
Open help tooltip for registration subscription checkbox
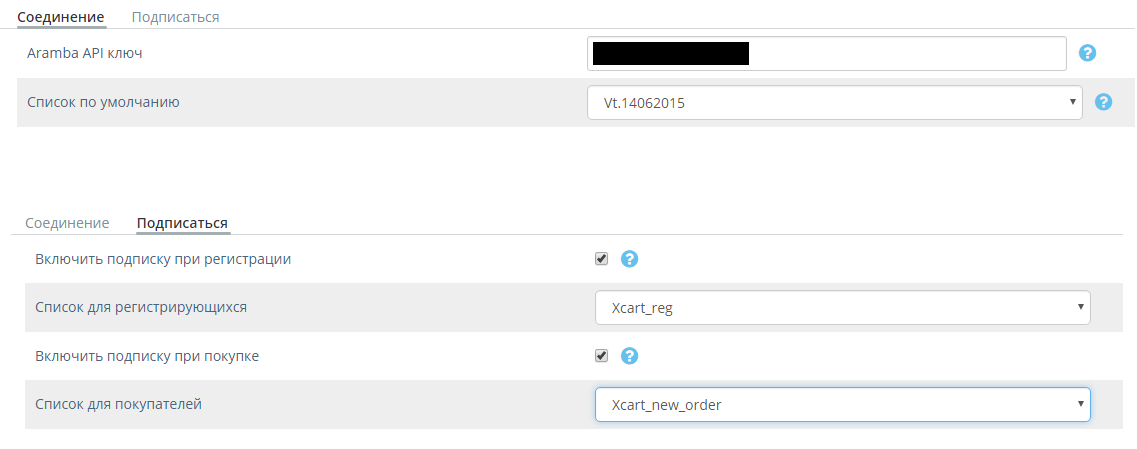pos(629,259)
